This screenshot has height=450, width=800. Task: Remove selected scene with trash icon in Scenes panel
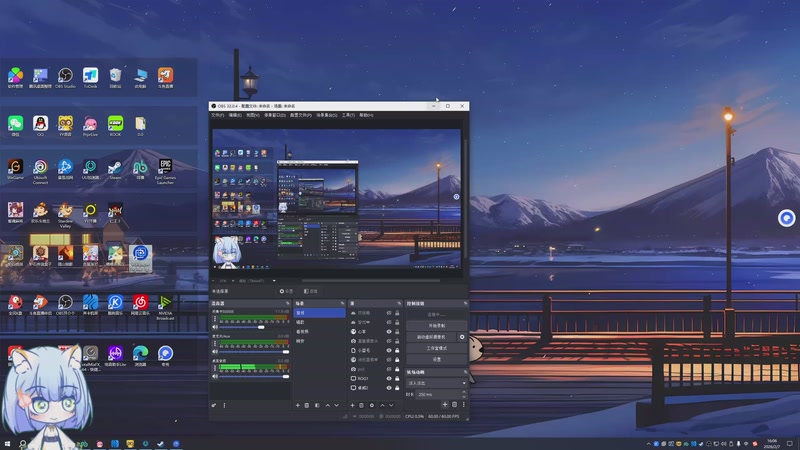click(x=307, y=405)
